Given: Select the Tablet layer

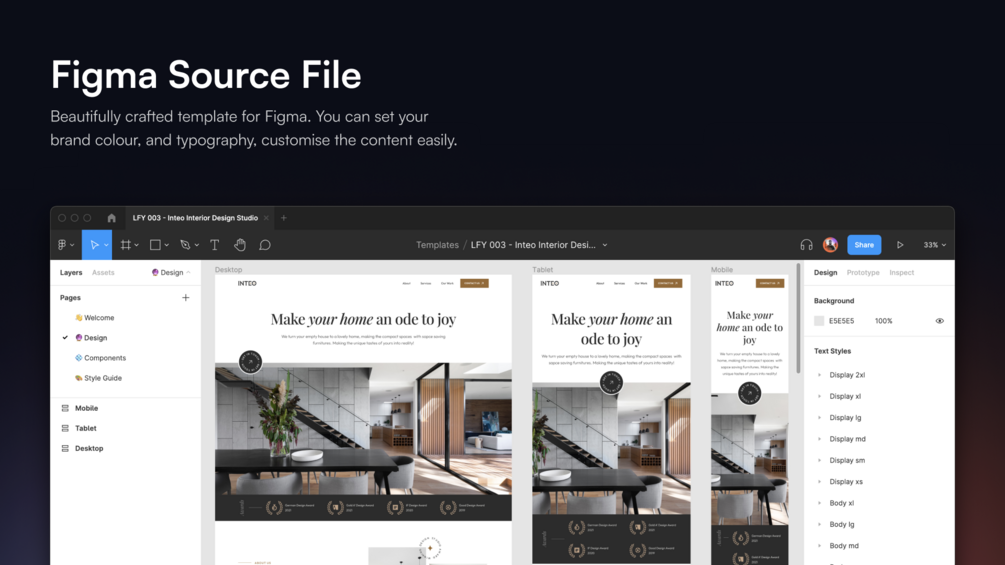Looking at the screenshot, I should [85, 428].
